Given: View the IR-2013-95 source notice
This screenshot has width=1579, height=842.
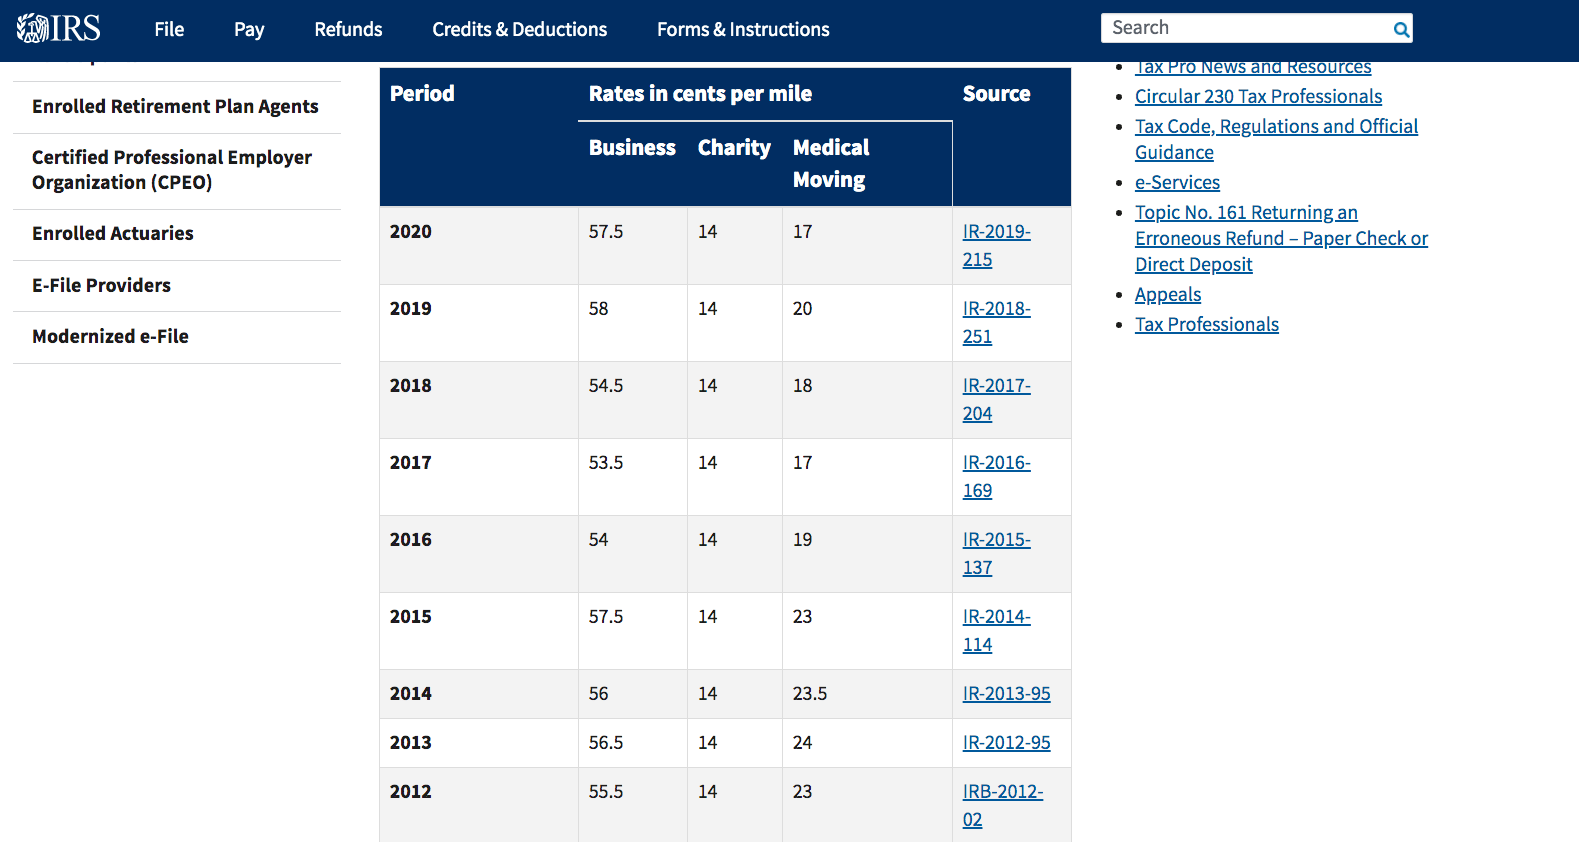Looking at the screenshot, I should pyautogui.click(x=1006, y=694).
